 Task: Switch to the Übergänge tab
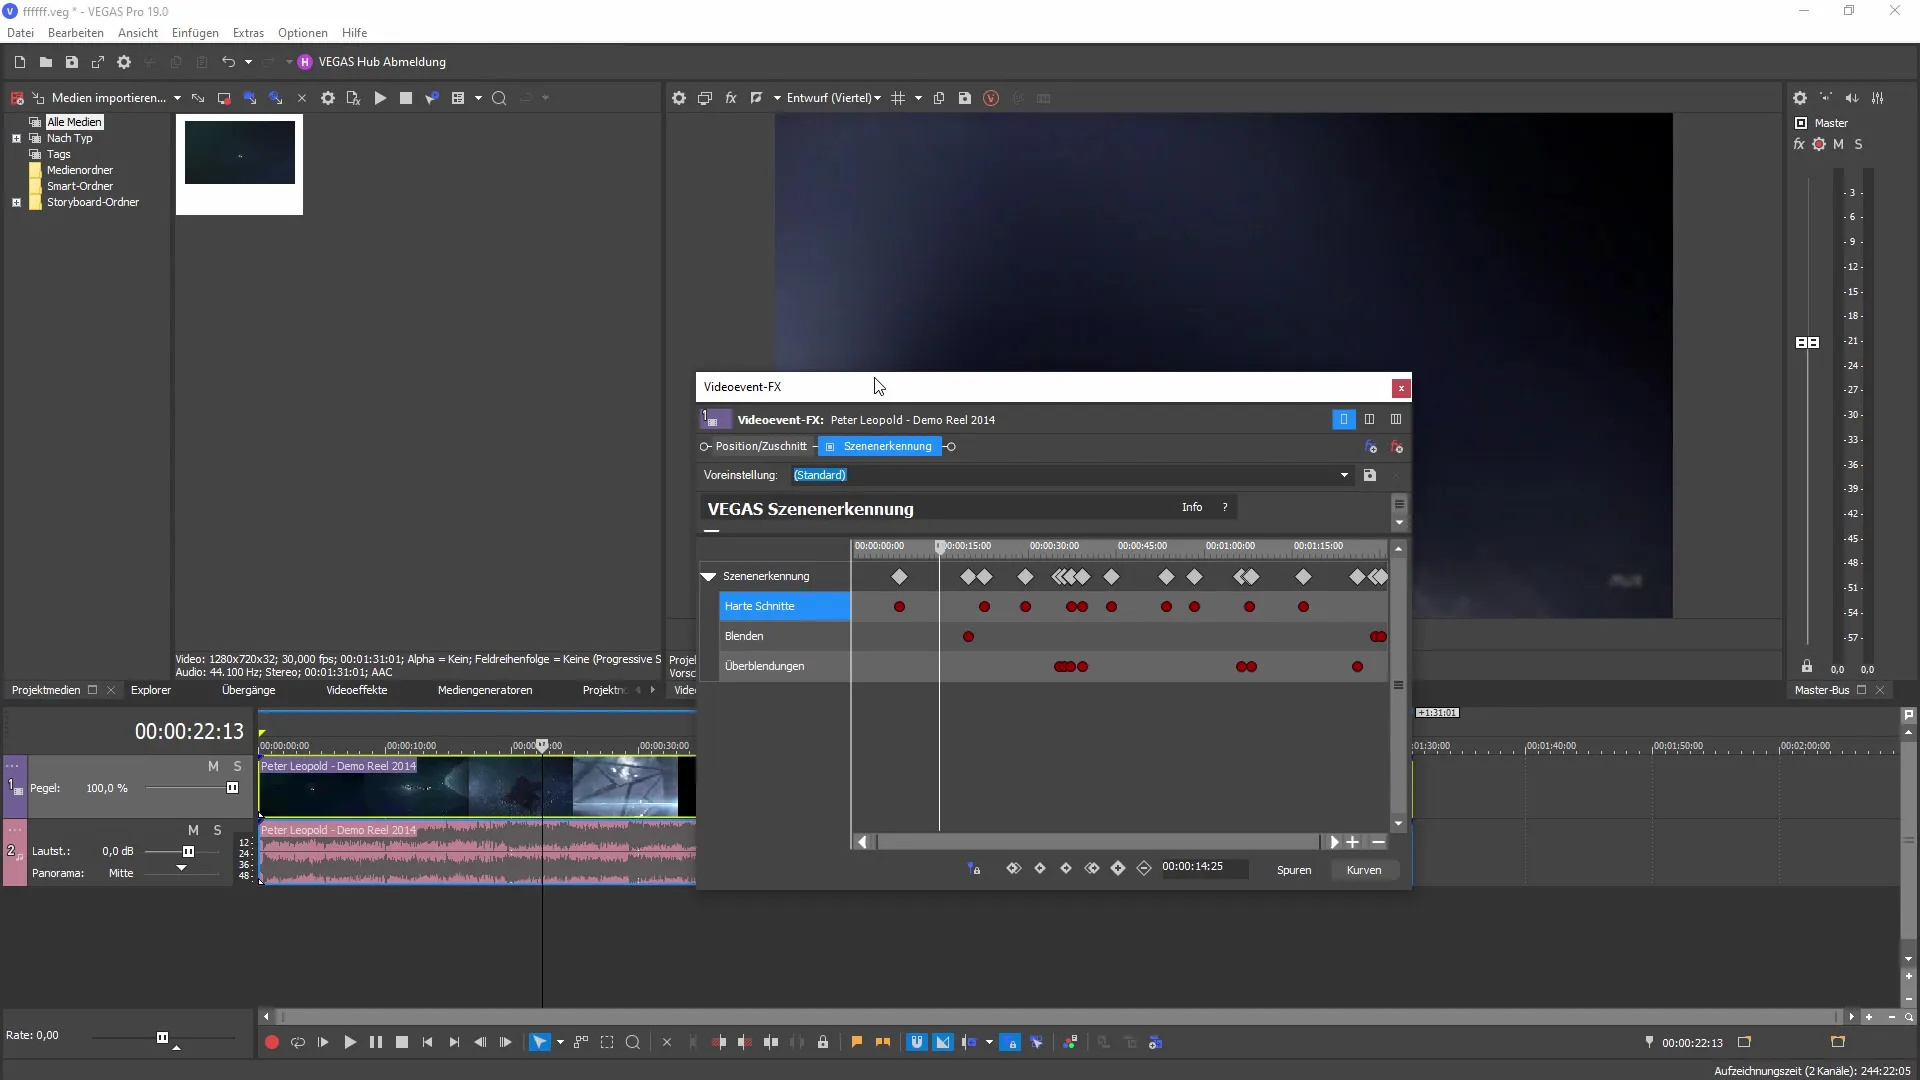[x=248, y=690]
